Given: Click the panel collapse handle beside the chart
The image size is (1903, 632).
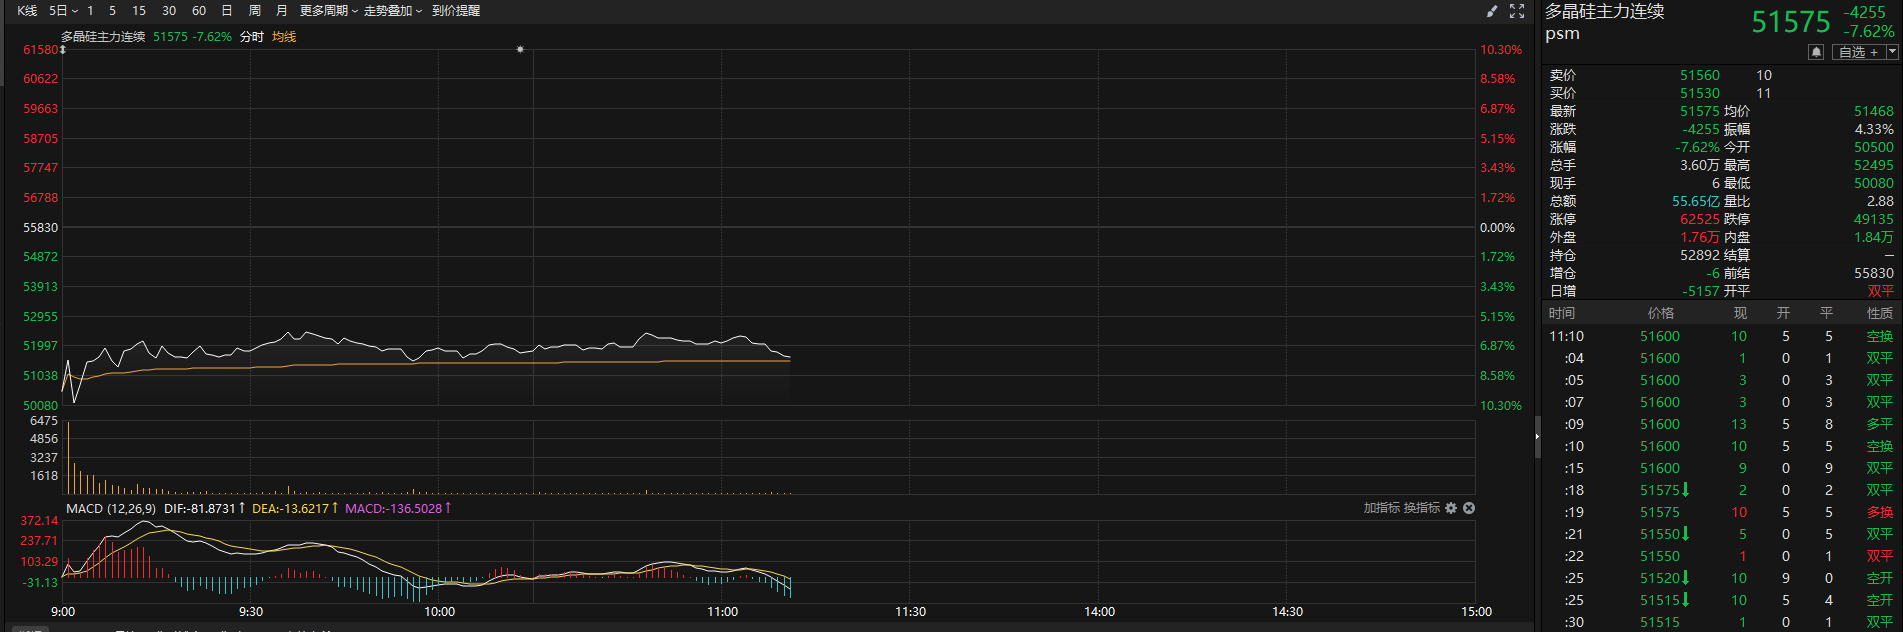Looking at the screenshot, I should (x=1538, y=437).
